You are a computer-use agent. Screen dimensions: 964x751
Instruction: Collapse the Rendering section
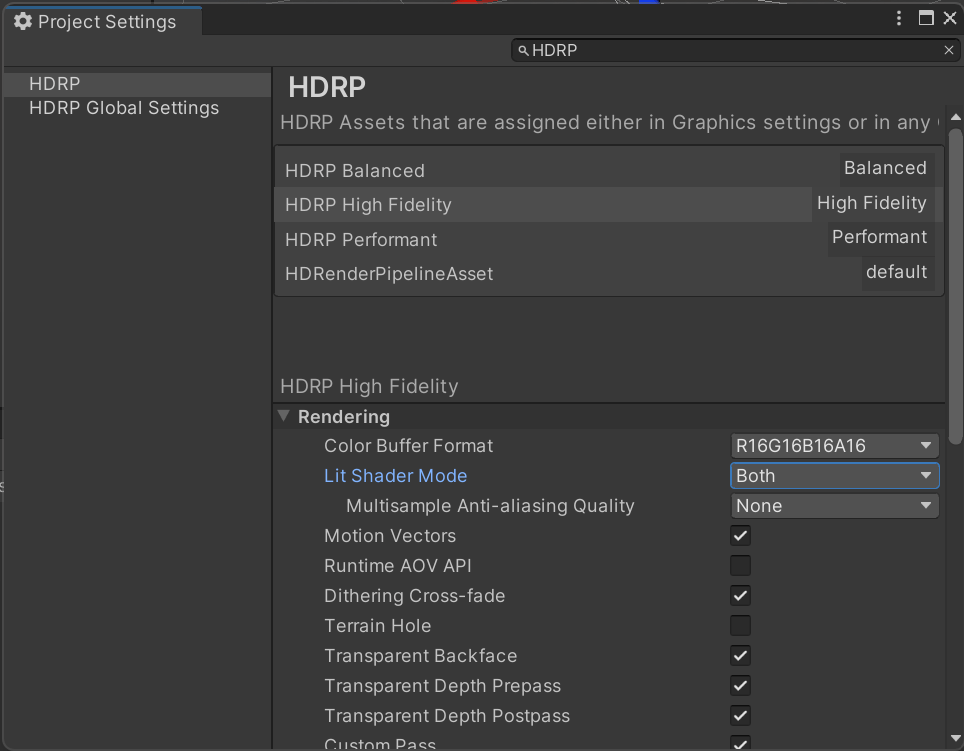(x=283, y=416)
